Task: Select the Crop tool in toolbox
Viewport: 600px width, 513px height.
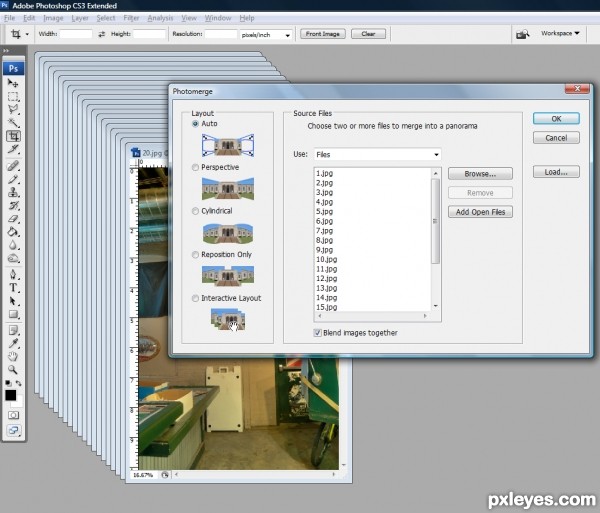Action: pyautogui.click(x=13, y=136)
